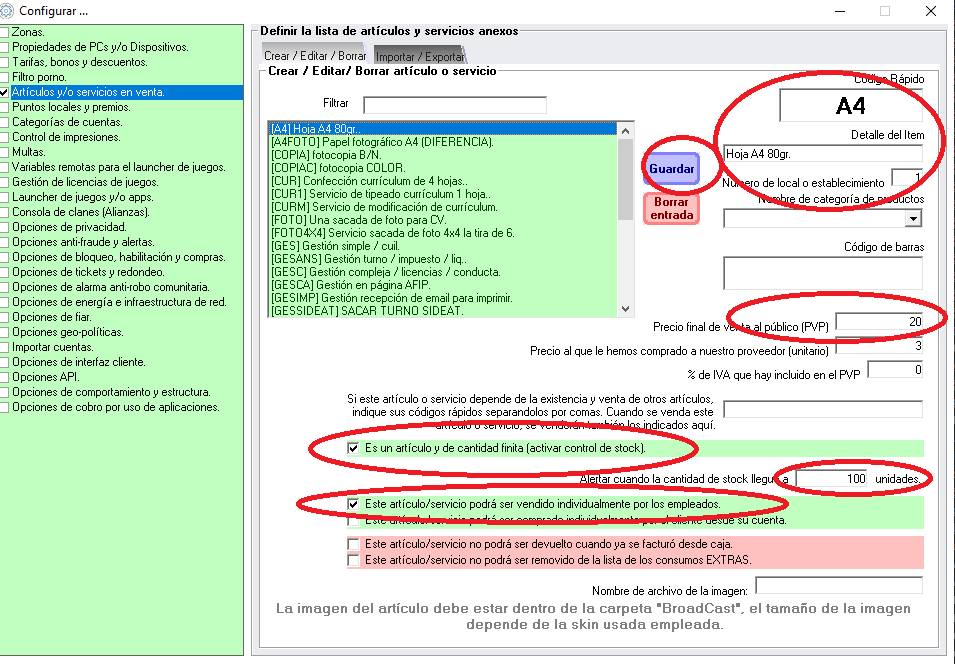Select [COPIA] fotocopia B/N. item
955x664 pixels.
443,155
